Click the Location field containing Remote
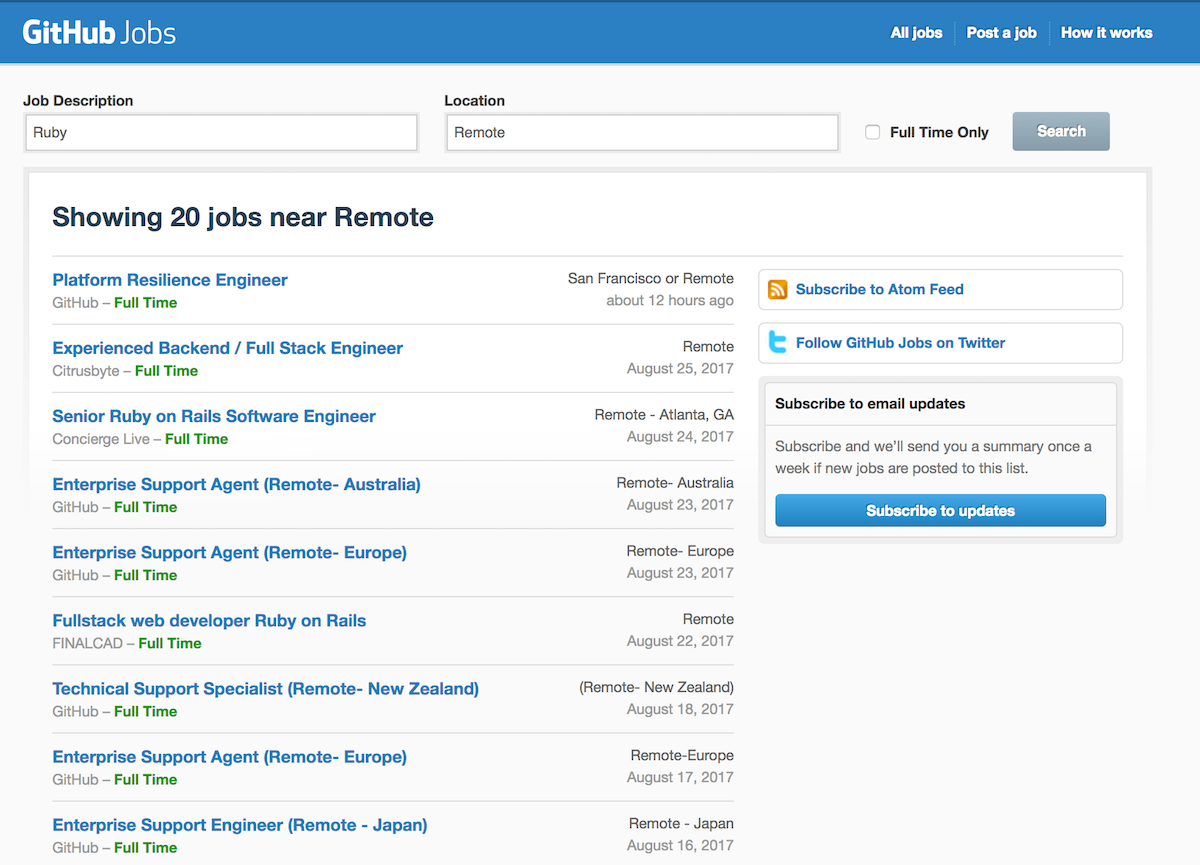 pos(642,132)
